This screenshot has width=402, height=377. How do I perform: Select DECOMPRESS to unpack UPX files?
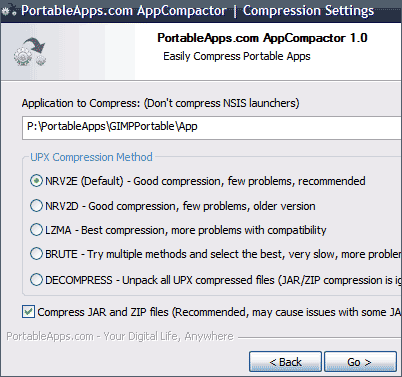36,280
